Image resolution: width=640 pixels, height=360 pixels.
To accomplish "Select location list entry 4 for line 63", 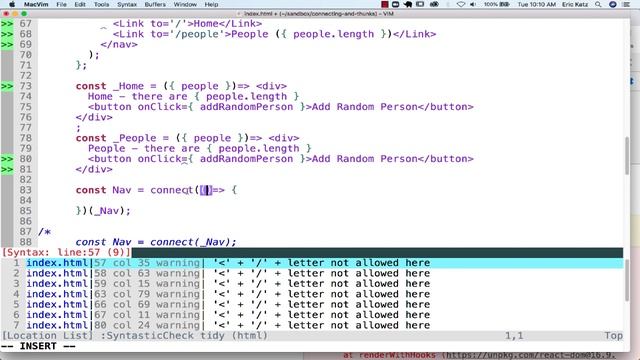I will tap(312, 294).
